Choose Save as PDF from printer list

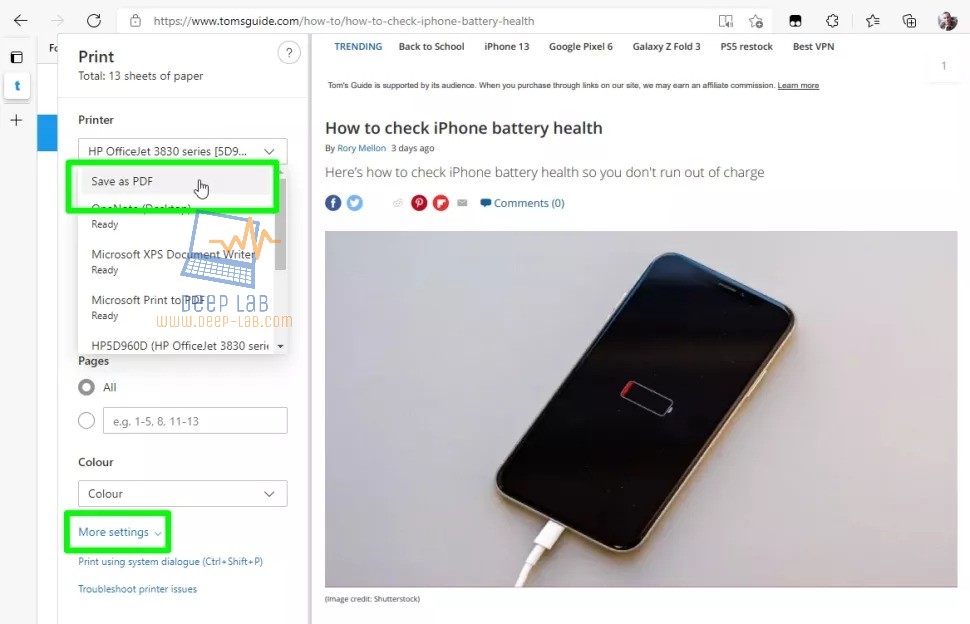[178, 181]
